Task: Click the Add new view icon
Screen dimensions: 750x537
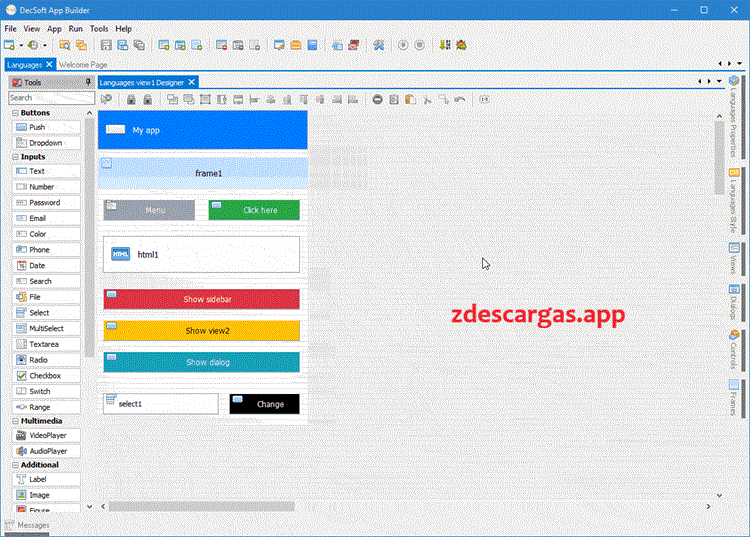Action: pos(164,45)
